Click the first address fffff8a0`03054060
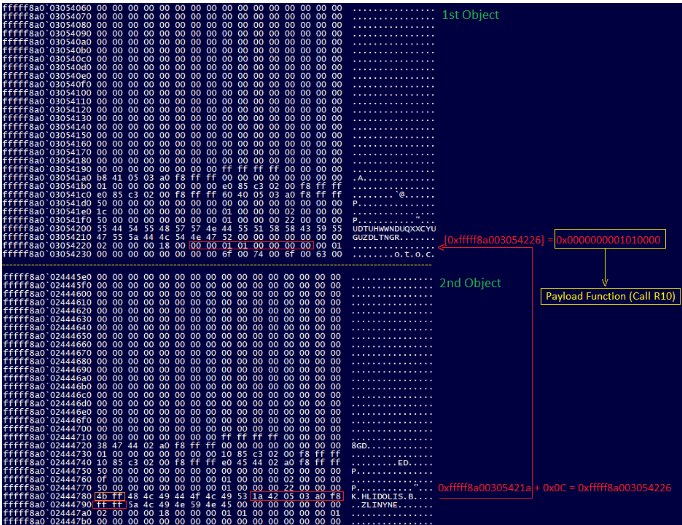This screenshot has height=525, width=682. click(47, 7)
